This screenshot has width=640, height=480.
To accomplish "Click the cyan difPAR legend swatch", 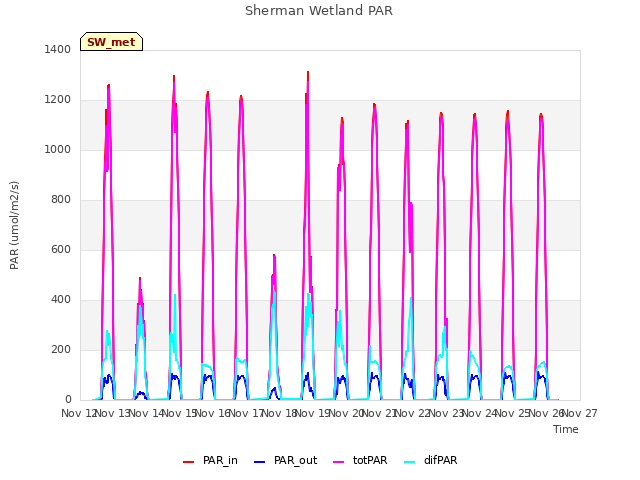I will coord(409,462).
